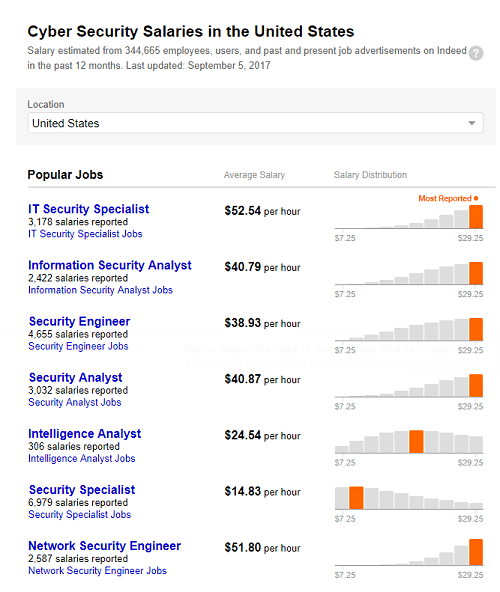Click orange bar in Intelligence Analyst distribution
This screenshot has height=592, width=500.
coord(416,442)
